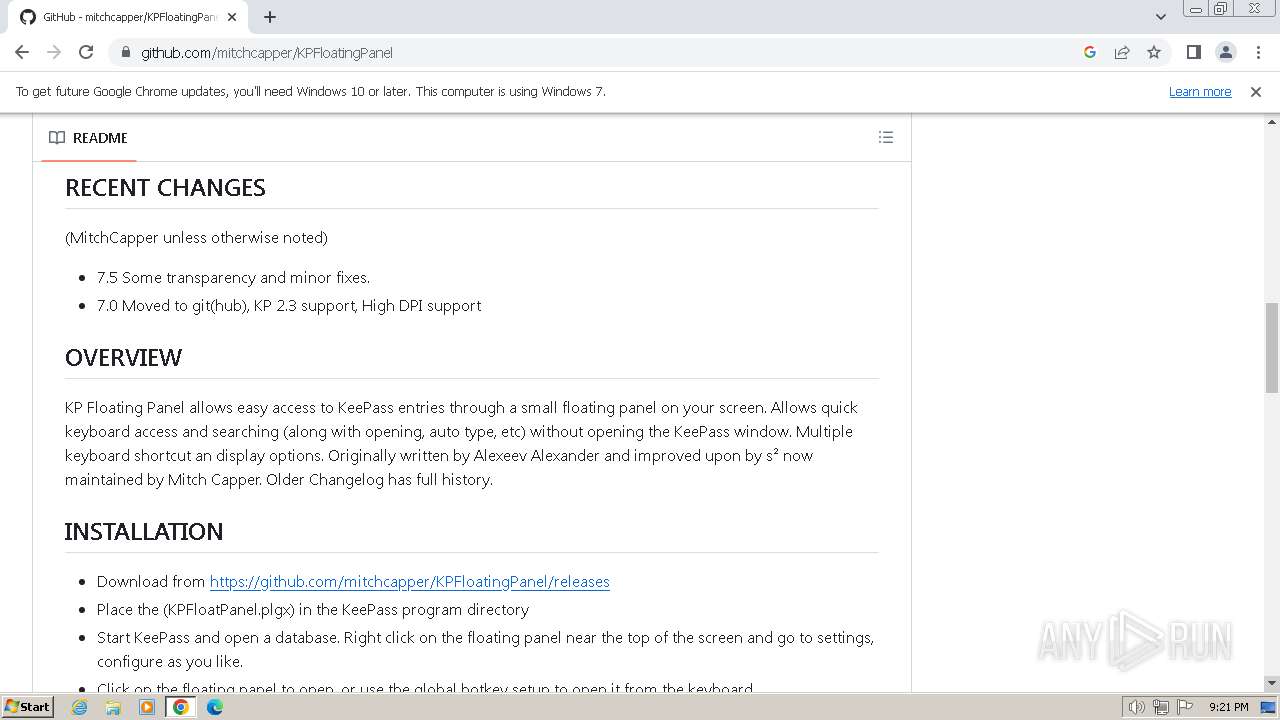
Task: Share this page via share icon
Action: [x=1122, y=52]
